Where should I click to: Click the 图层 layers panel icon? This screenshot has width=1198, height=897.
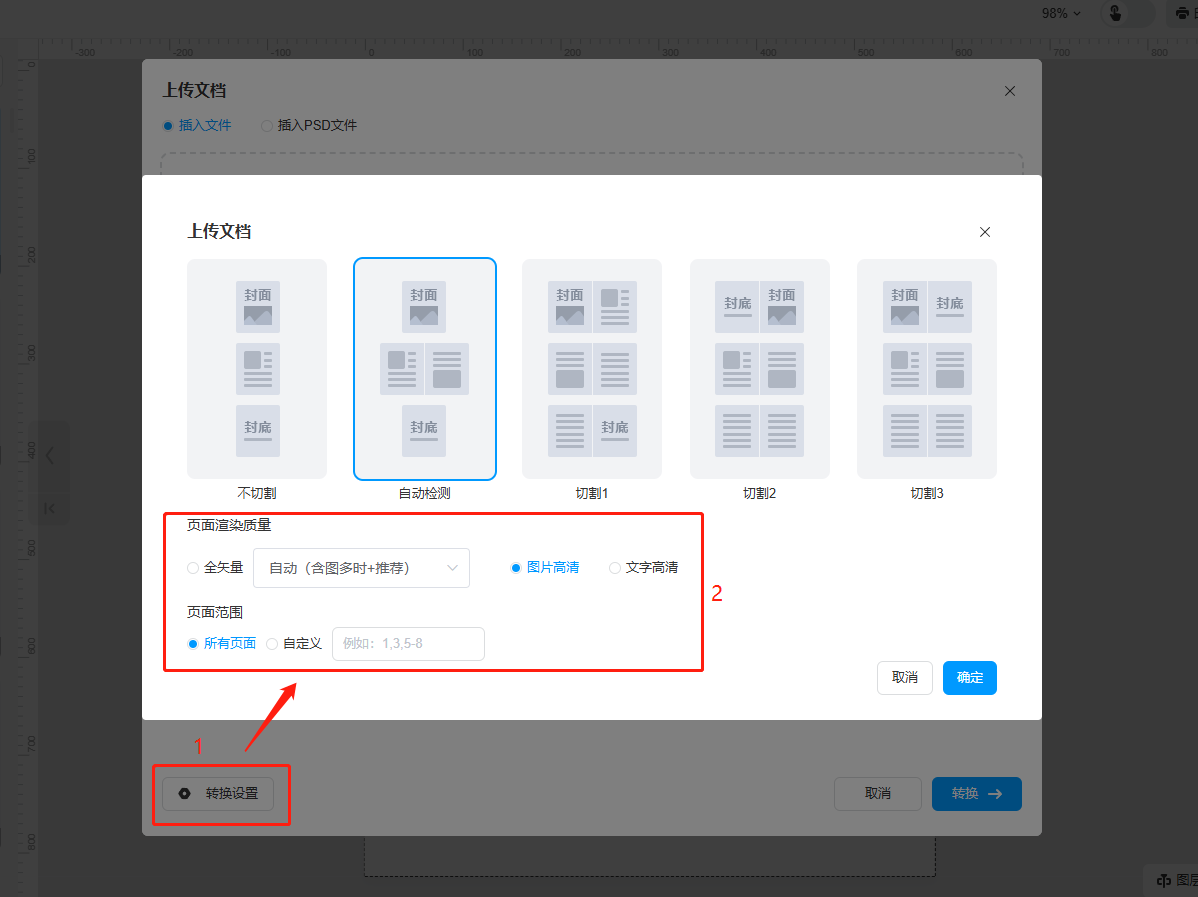click(x=1164, y=881)
